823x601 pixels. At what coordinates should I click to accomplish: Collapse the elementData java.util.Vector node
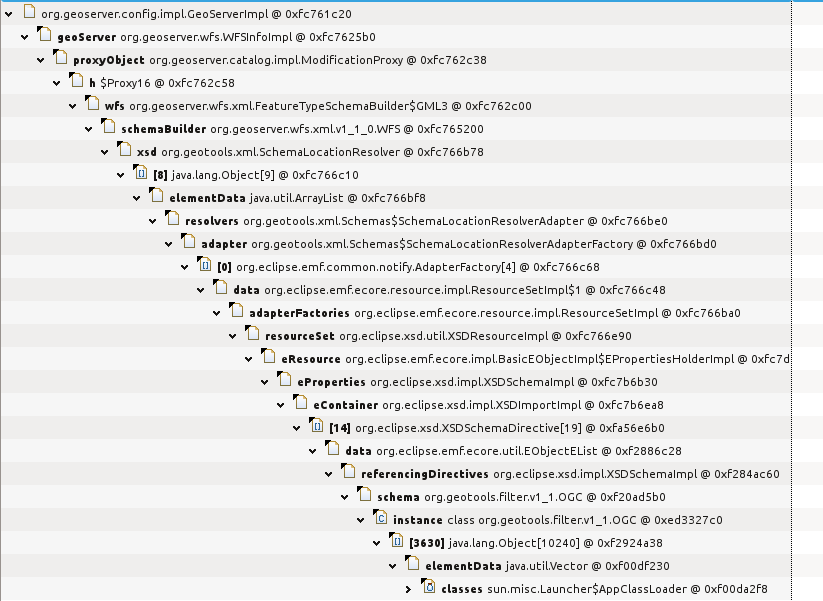(x=393, y=566)
